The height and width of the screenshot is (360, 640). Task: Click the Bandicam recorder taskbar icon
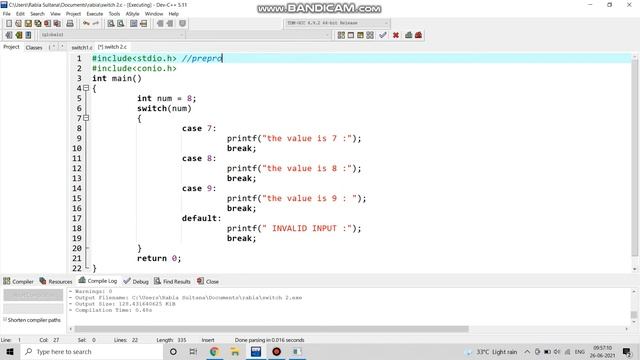coord(276,351)
